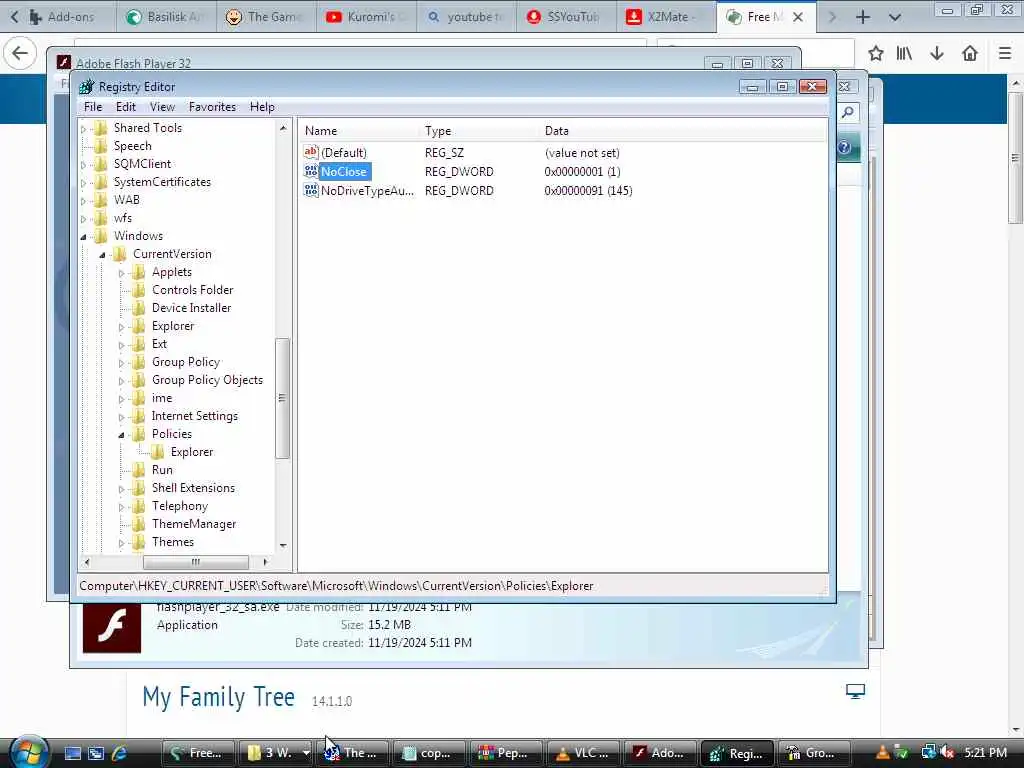Click the Windows Start orb

[x=29, y=752]
